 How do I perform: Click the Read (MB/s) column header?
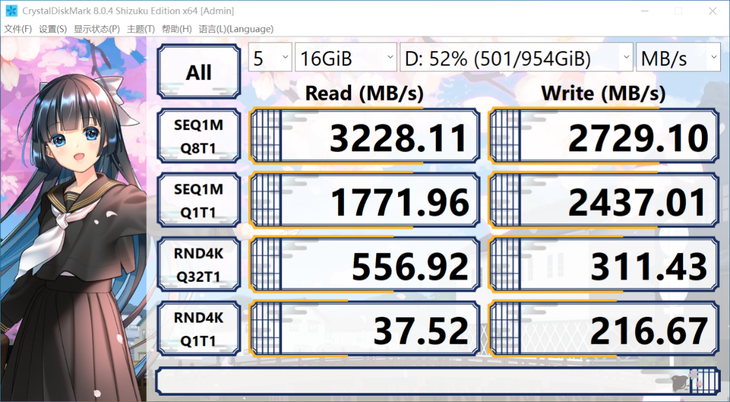coord(364,93)
